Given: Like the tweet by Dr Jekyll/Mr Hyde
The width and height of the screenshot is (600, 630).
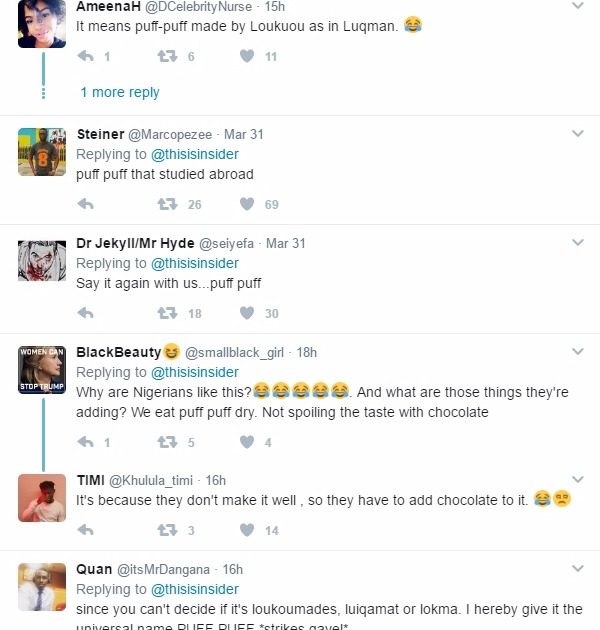Looking at the screenshot, I should click(247, 314).
